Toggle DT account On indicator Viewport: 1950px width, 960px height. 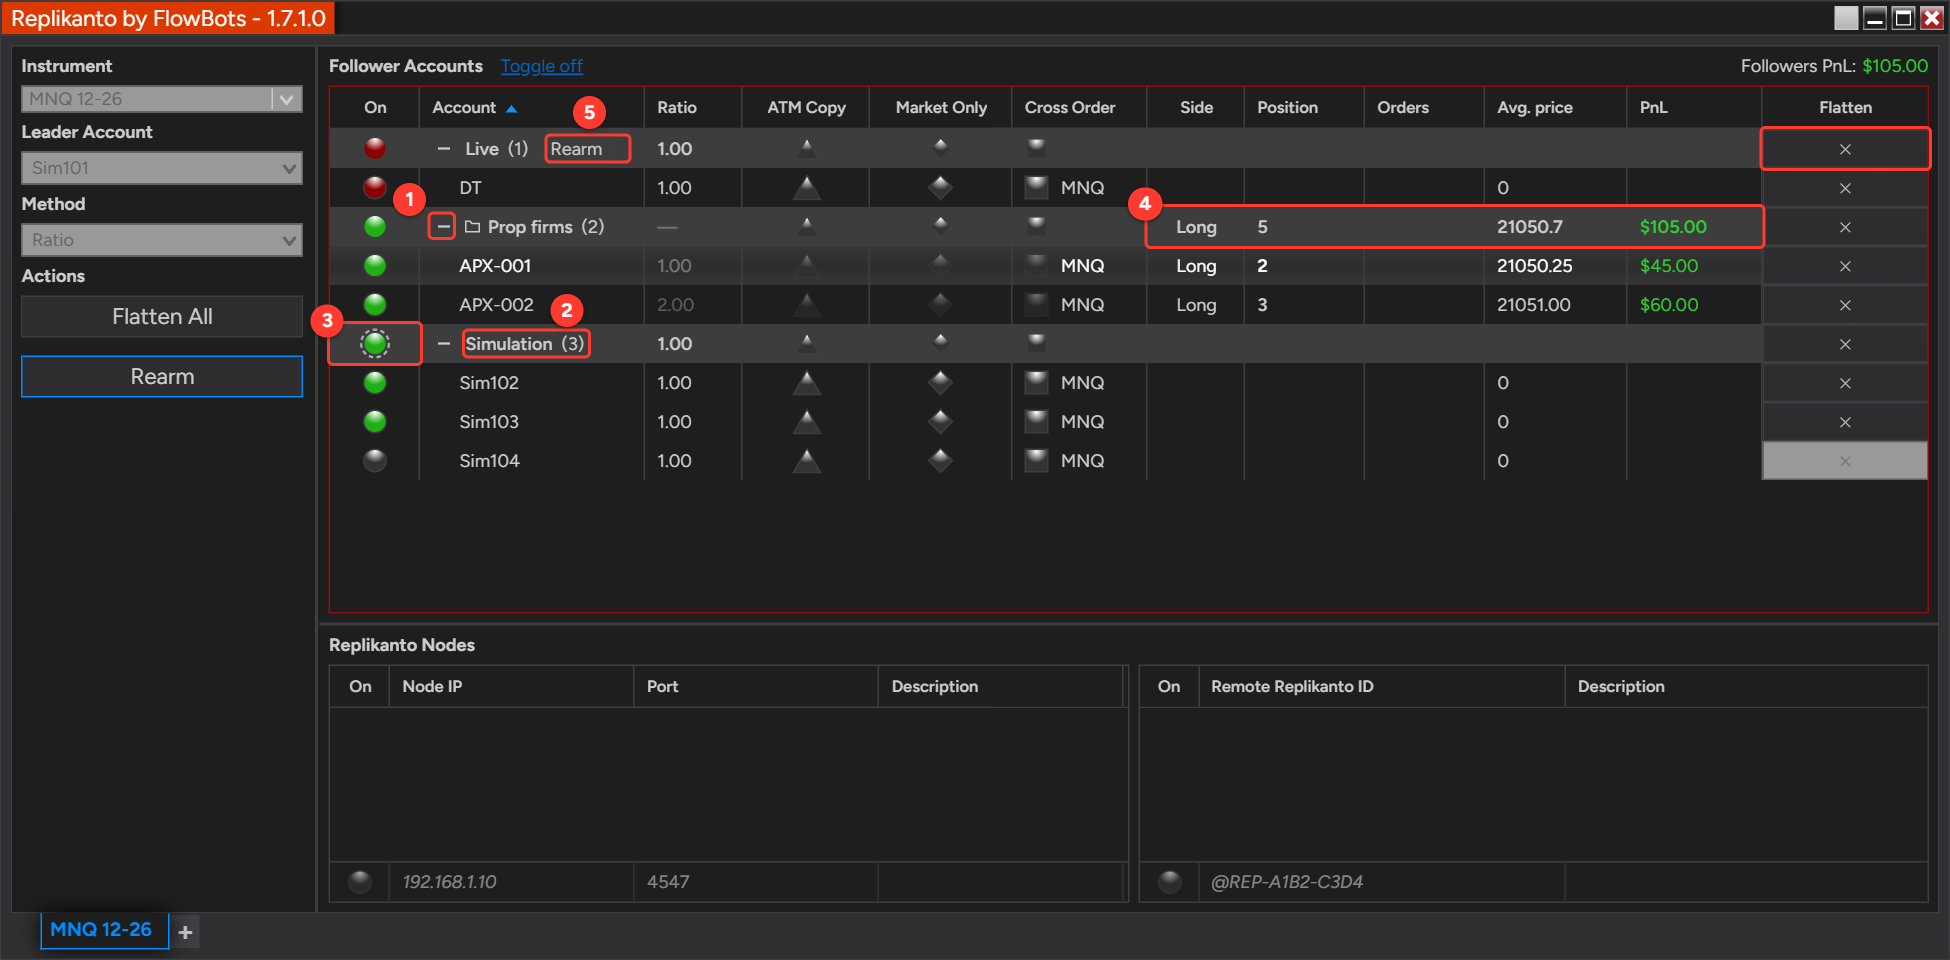coord(375,187)
